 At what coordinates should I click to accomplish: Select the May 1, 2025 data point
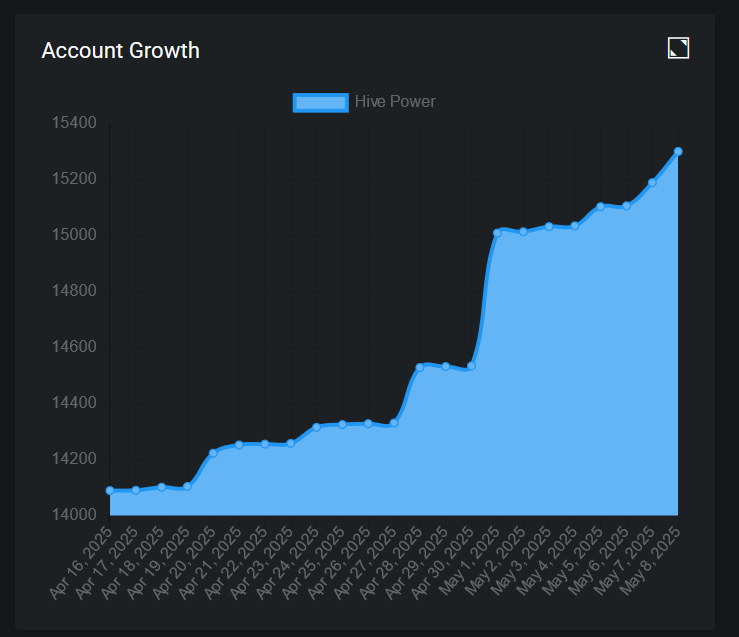pyautogui.click(x=497, y=232)
